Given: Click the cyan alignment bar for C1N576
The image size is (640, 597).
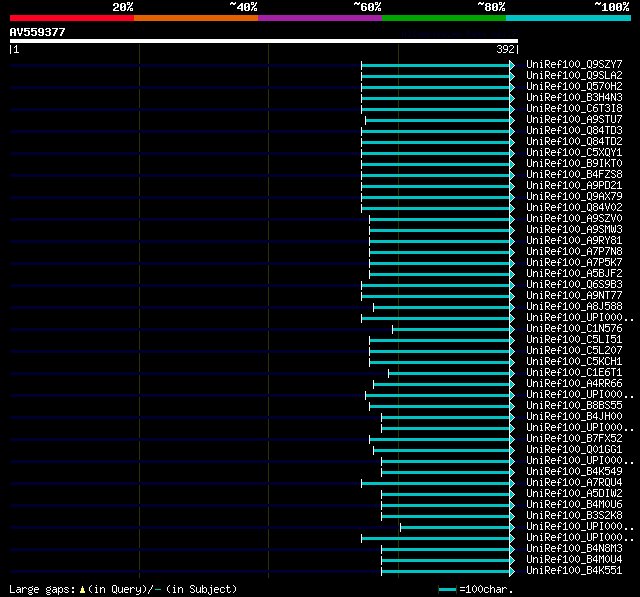Looking at the screenshot, I should (x=451, y=330).
